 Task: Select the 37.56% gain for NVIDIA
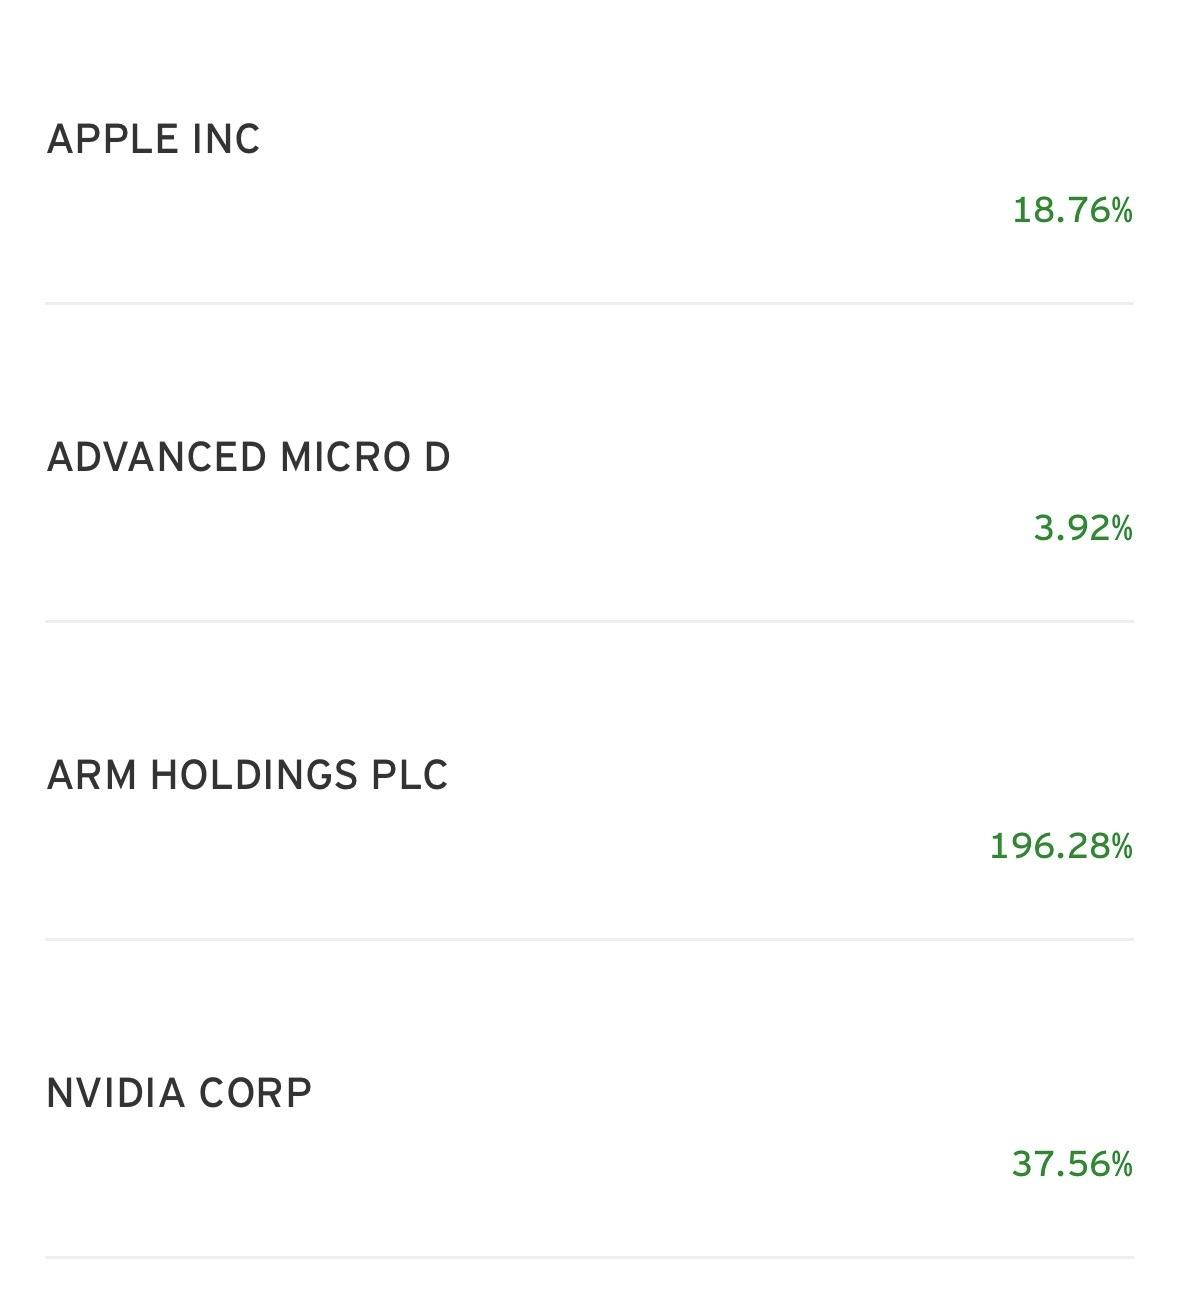tap(1072, 1164)
